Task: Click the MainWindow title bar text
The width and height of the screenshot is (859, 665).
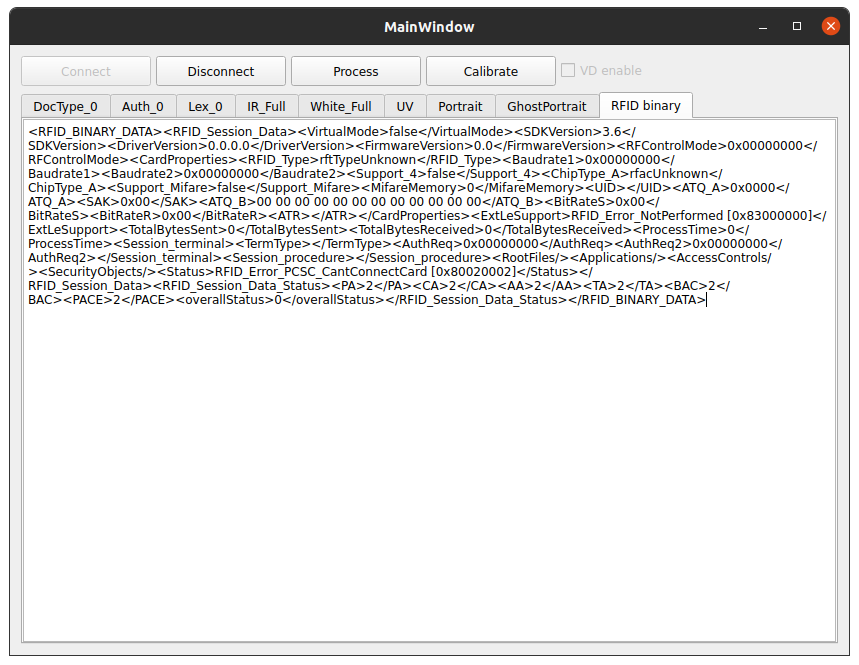Action: 430,27
